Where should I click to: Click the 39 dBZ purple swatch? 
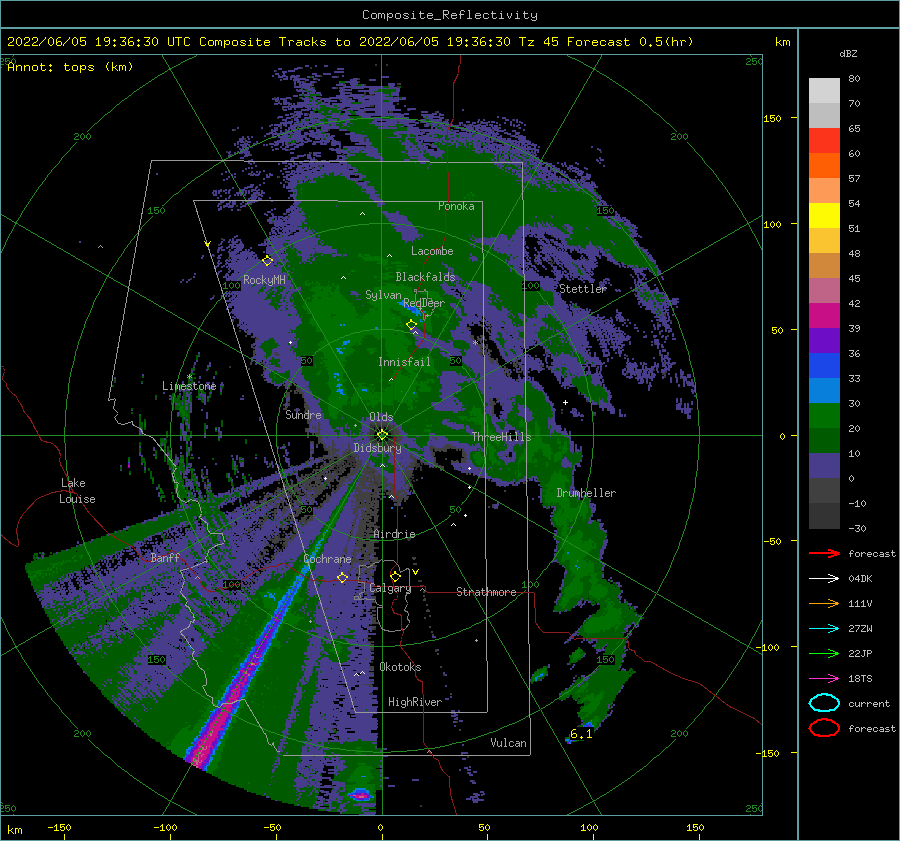pos(824,340)
